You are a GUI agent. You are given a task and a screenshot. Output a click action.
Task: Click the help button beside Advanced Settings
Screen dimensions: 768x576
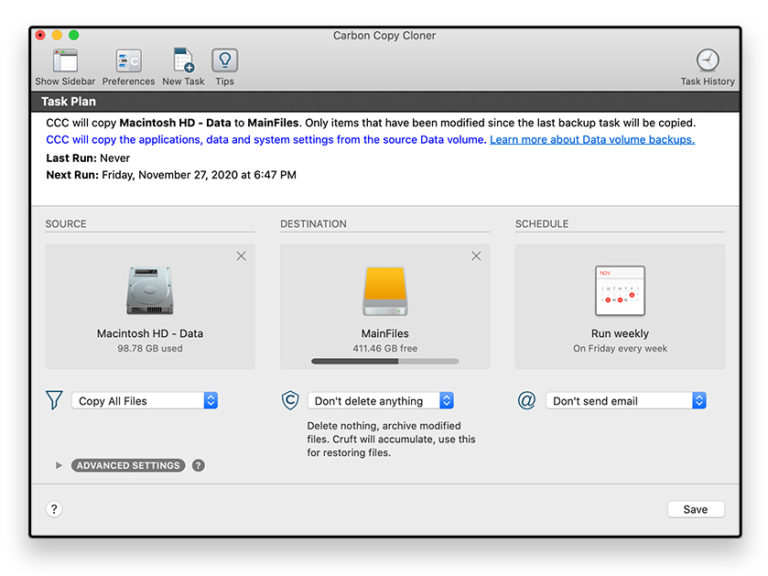click(198, 465)
